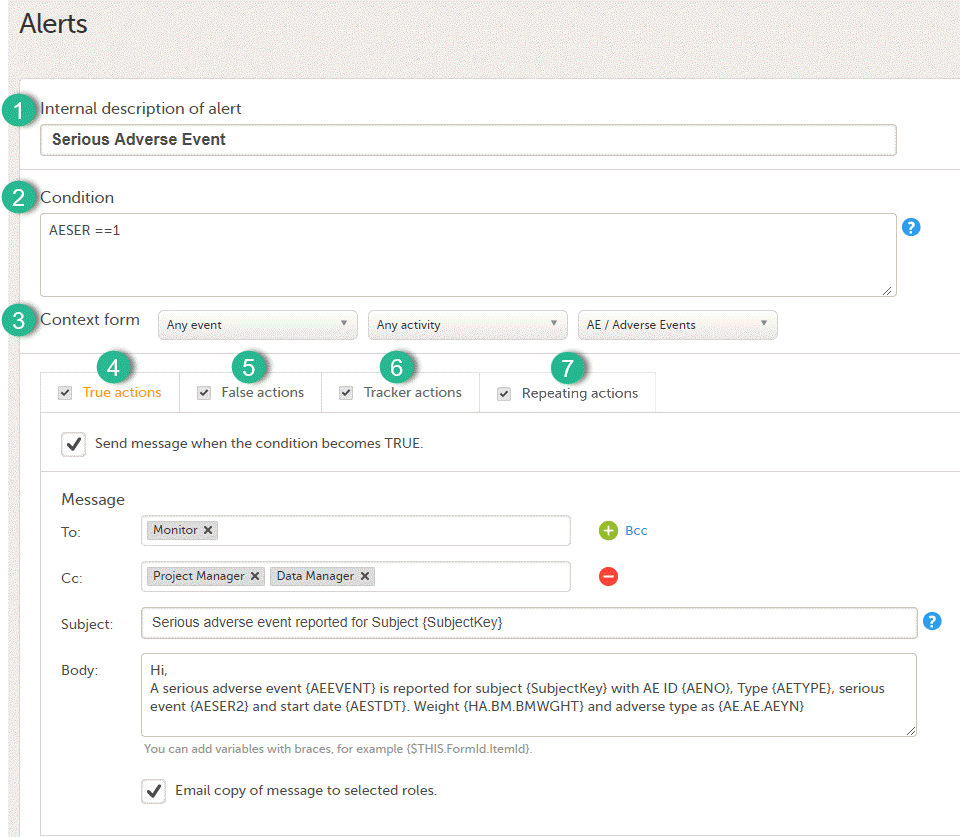This screenshot has width=960, height=837.
Task: Add a Bcc recipient with the green plus
Action: pyautogui.click(x=608, y=530)
